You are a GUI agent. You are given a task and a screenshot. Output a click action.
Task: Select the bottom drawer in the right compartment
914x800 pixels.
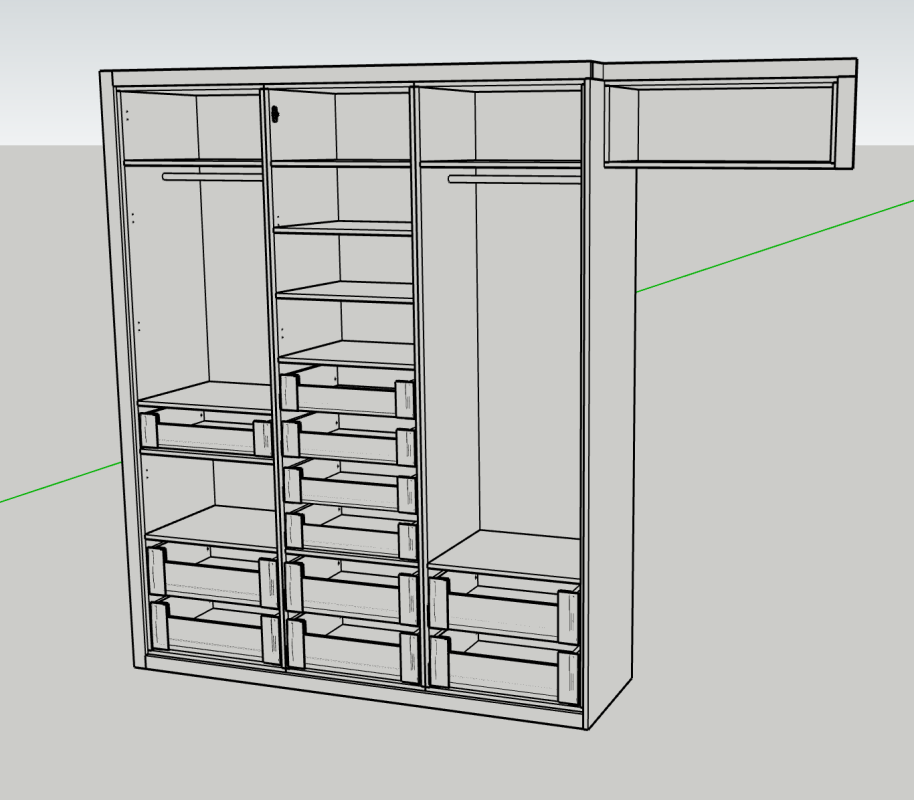coord(505,666)
